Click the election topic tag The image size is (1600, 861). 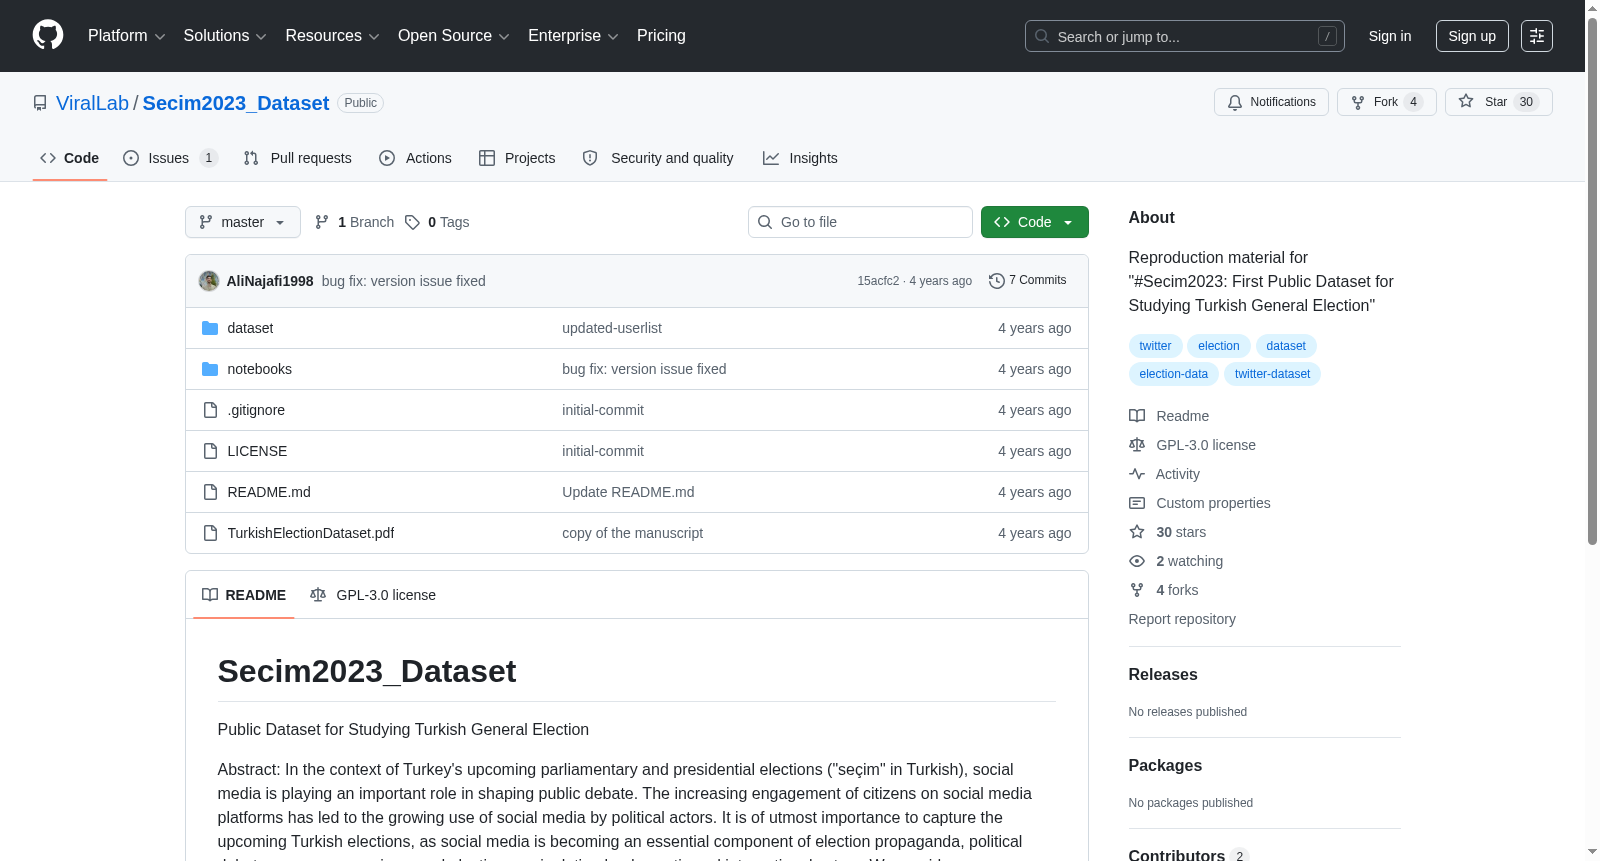pyautogui.click(x=1219, y=346)
